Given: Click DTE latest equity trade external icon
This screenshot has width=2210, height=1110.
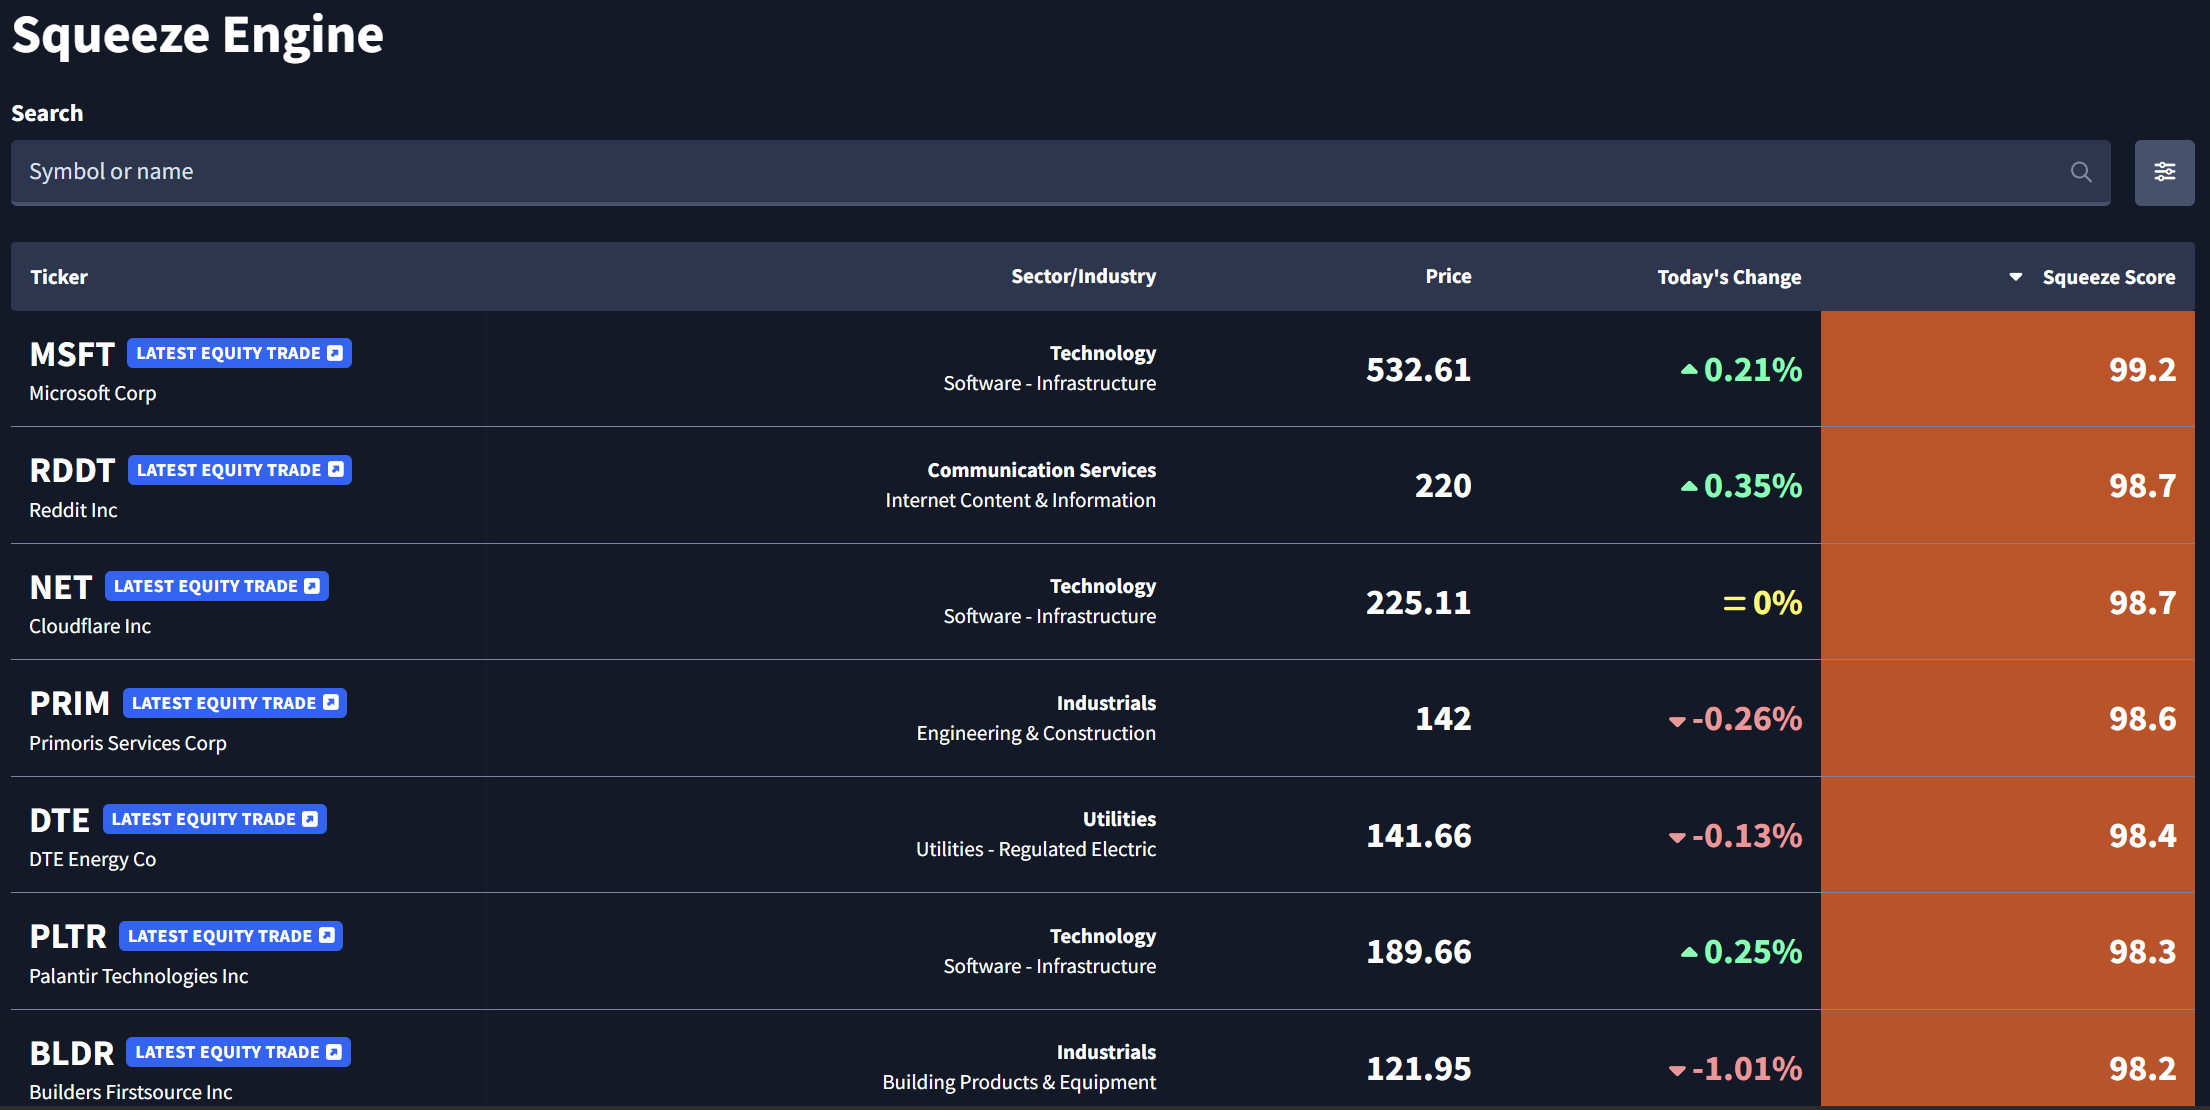Looking at the screenshot, I should point(310,819).
